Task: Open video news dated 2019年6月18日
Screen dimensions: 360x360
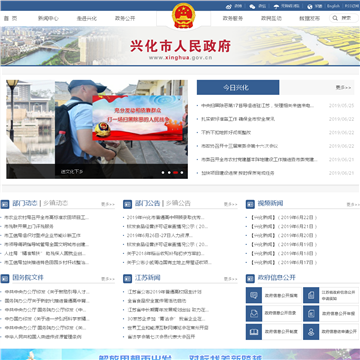Action: 283,254
